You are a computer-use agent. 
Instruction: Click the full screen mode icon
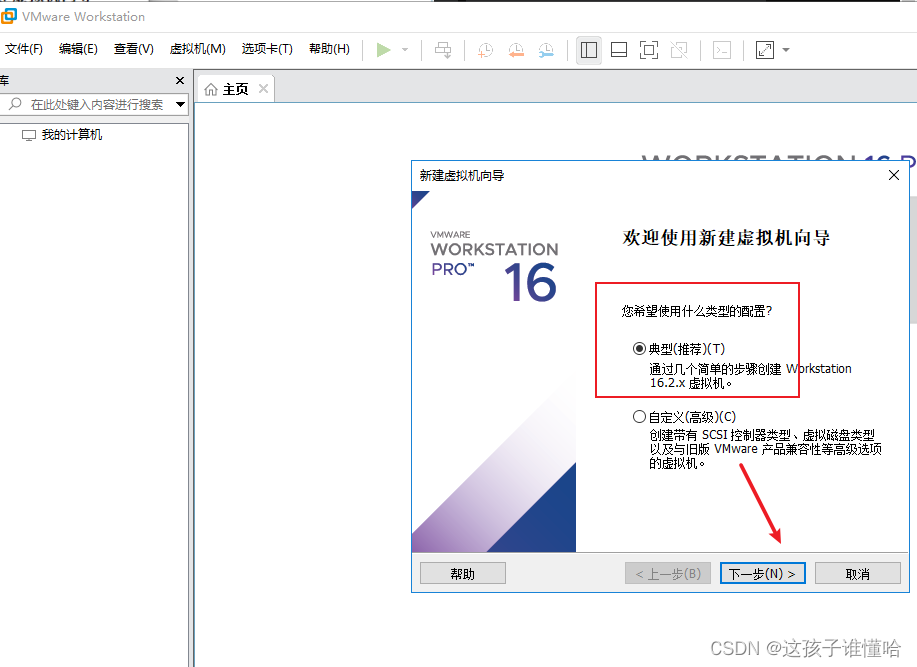649,50
